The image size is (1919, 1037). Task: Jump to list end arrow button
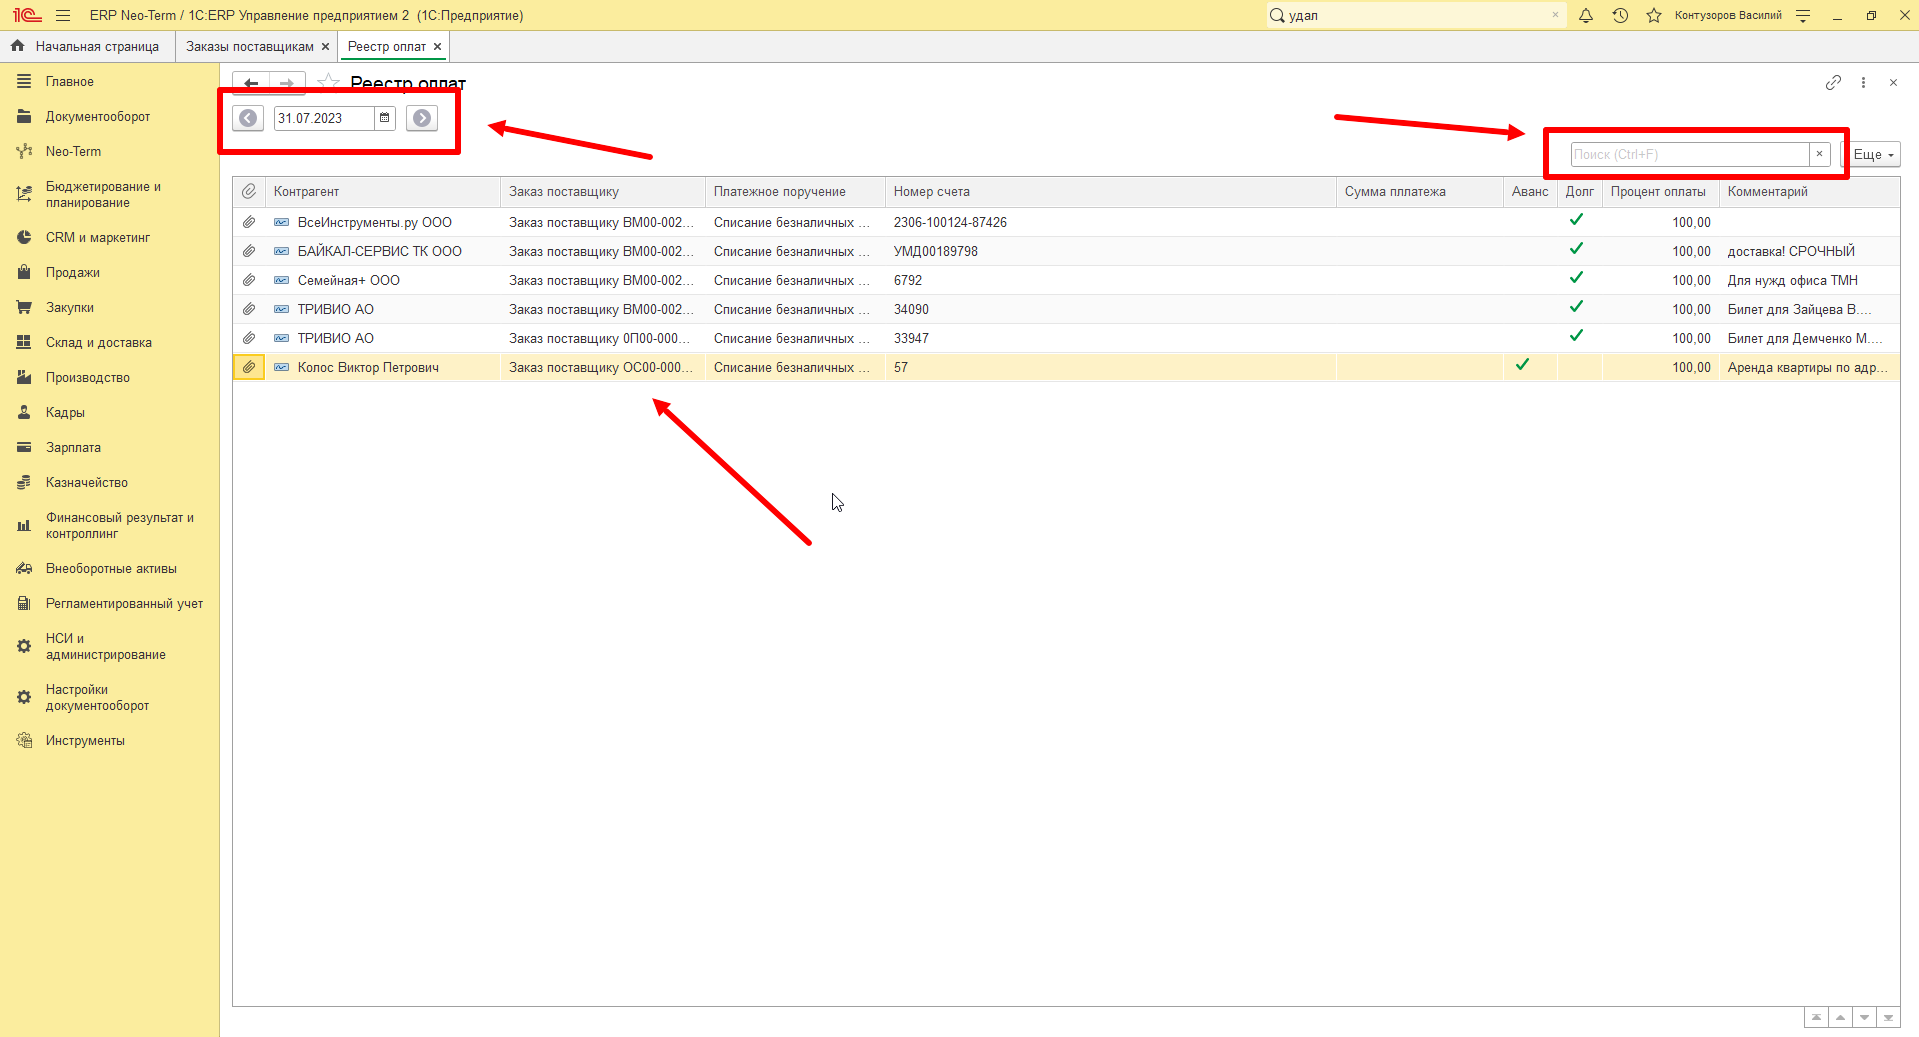click(x=1888, y=1017)
